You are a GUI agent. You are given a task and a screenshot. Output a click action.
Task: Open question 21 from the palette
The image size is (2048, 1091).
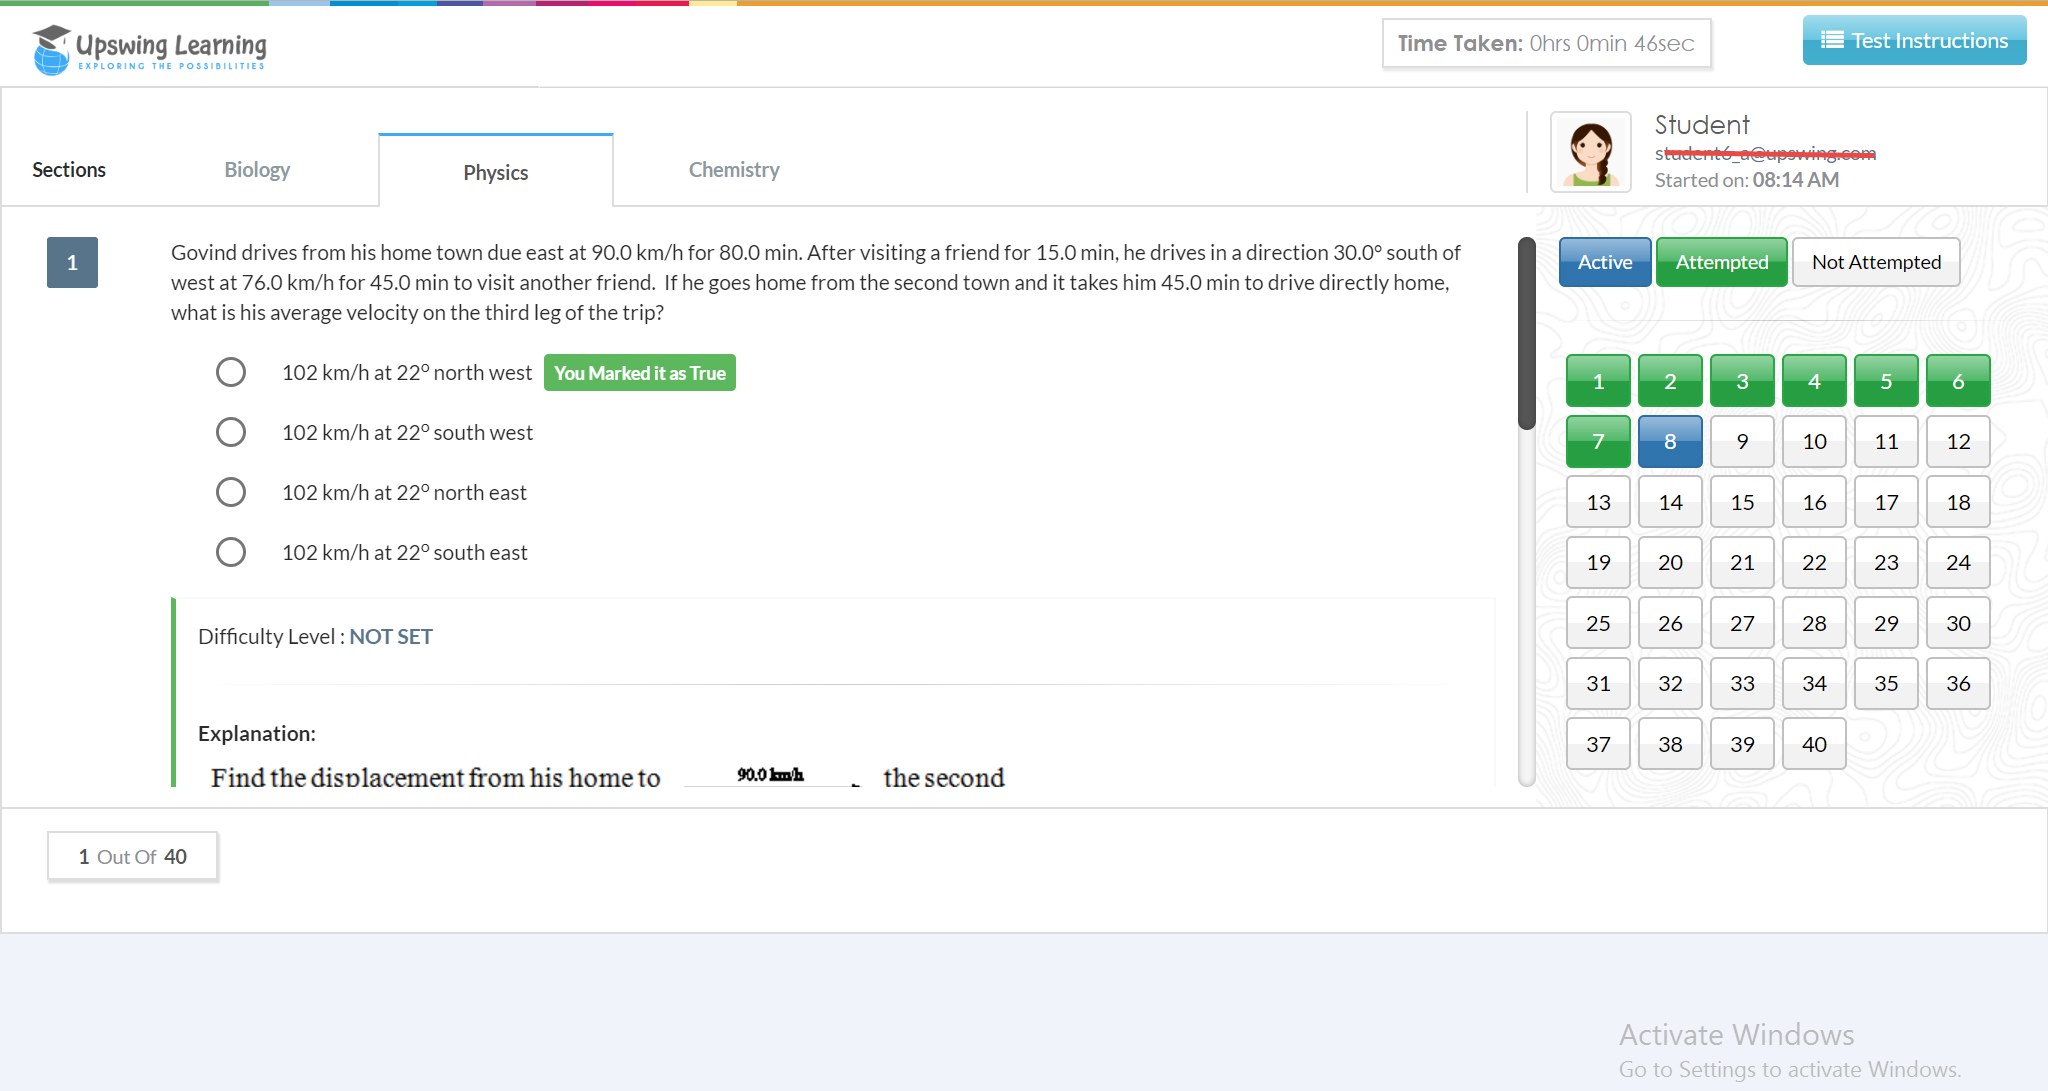coord(1742,563)
